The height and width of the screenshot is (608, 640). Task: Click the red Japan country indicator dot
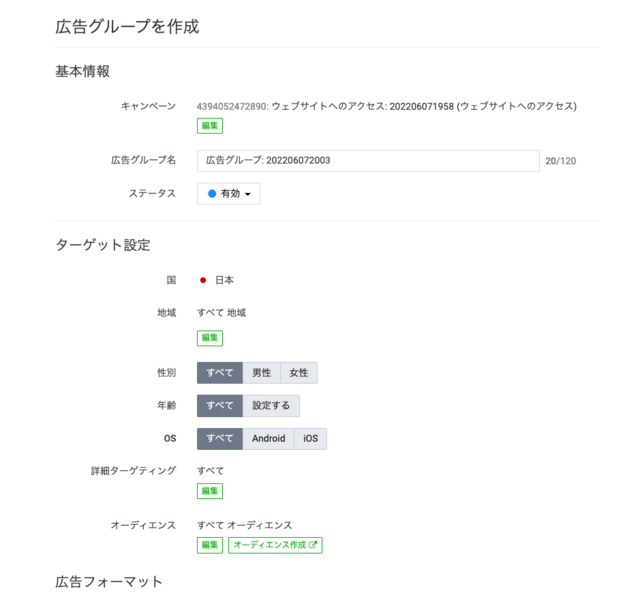203,280
